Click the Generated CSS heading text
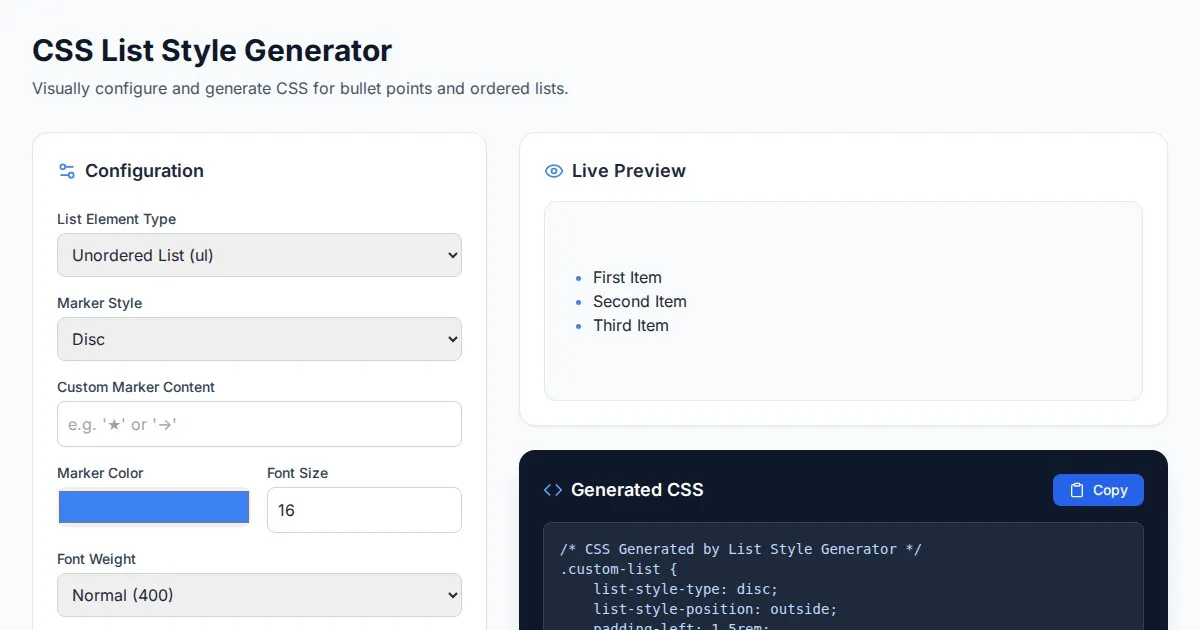1200x630 pixels. 637,490
